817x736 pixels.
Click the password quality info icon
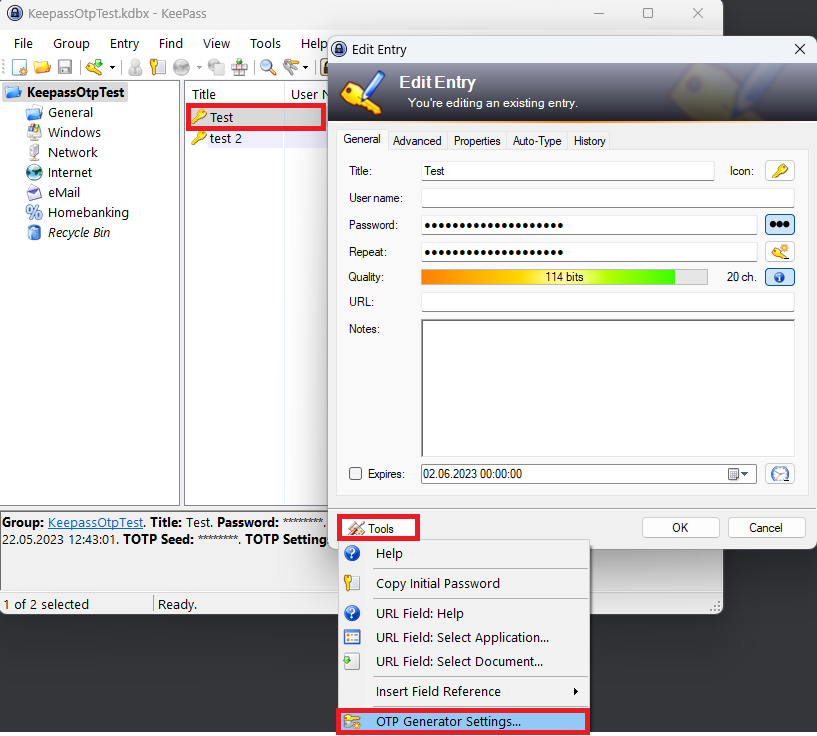[x=779, y=277]
